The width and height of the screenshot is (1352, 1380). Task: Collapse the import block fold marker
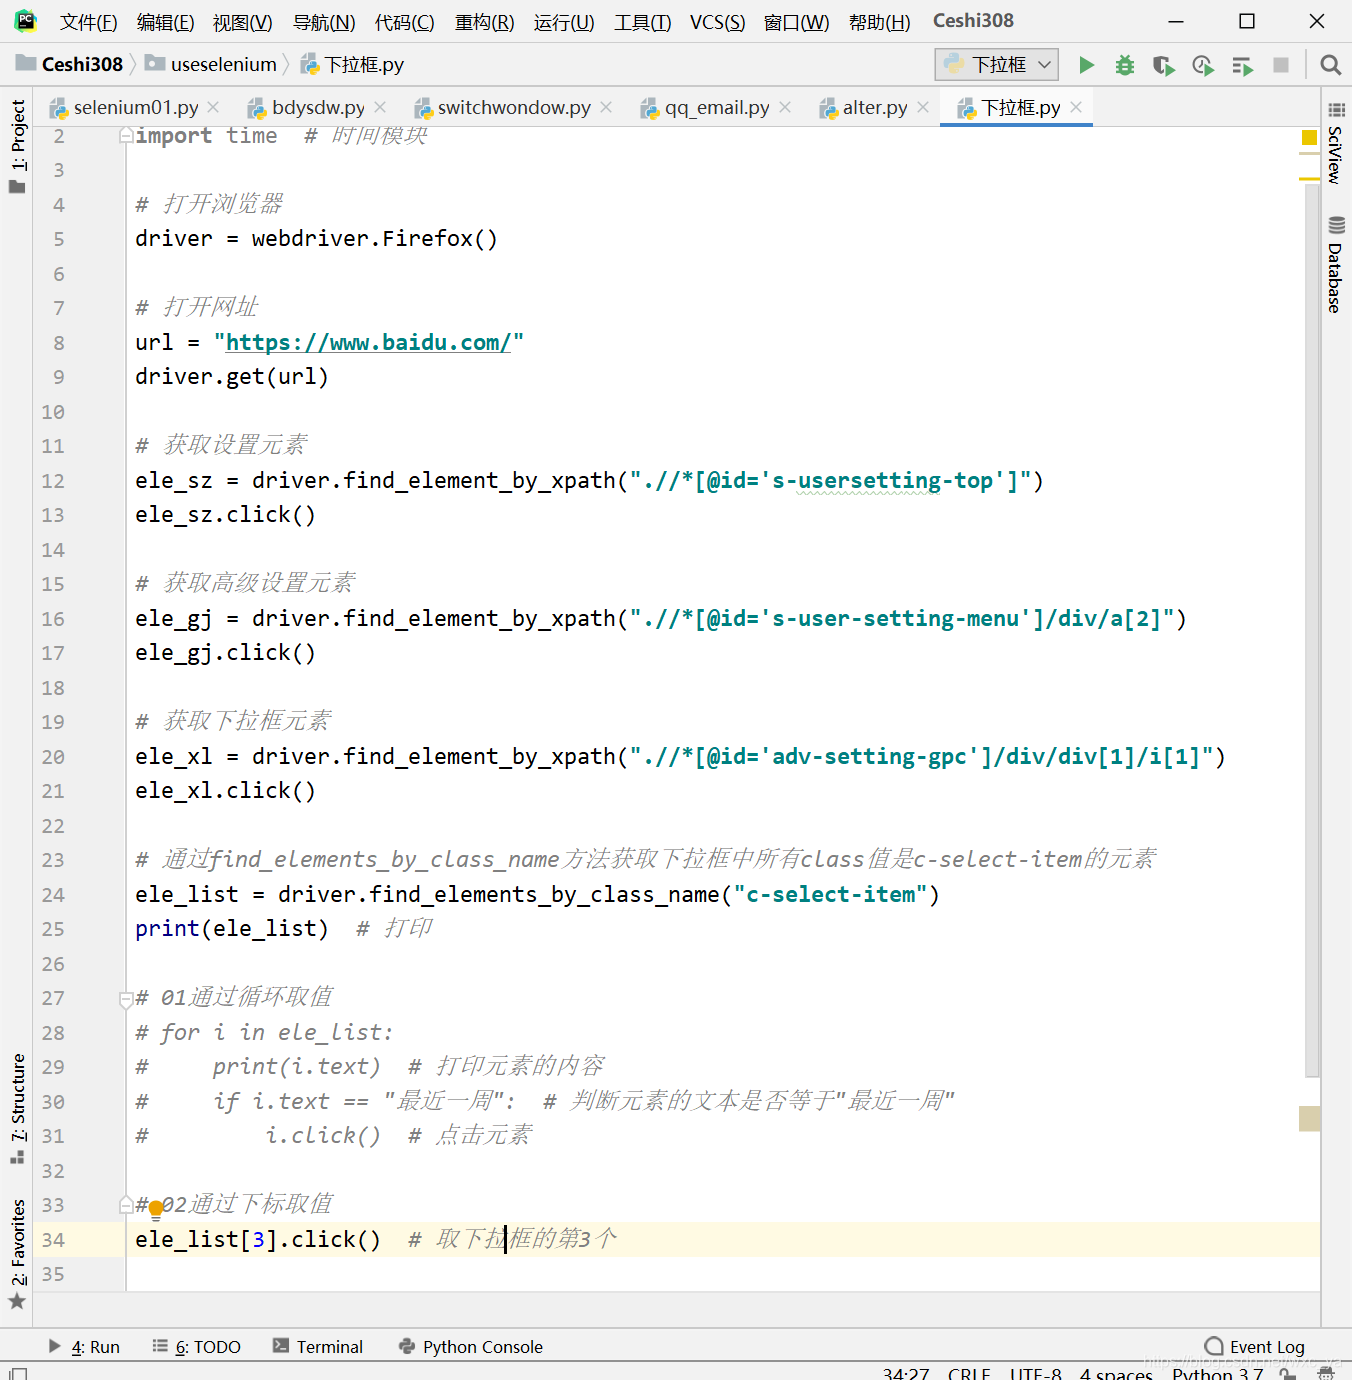tap(126, 136)
